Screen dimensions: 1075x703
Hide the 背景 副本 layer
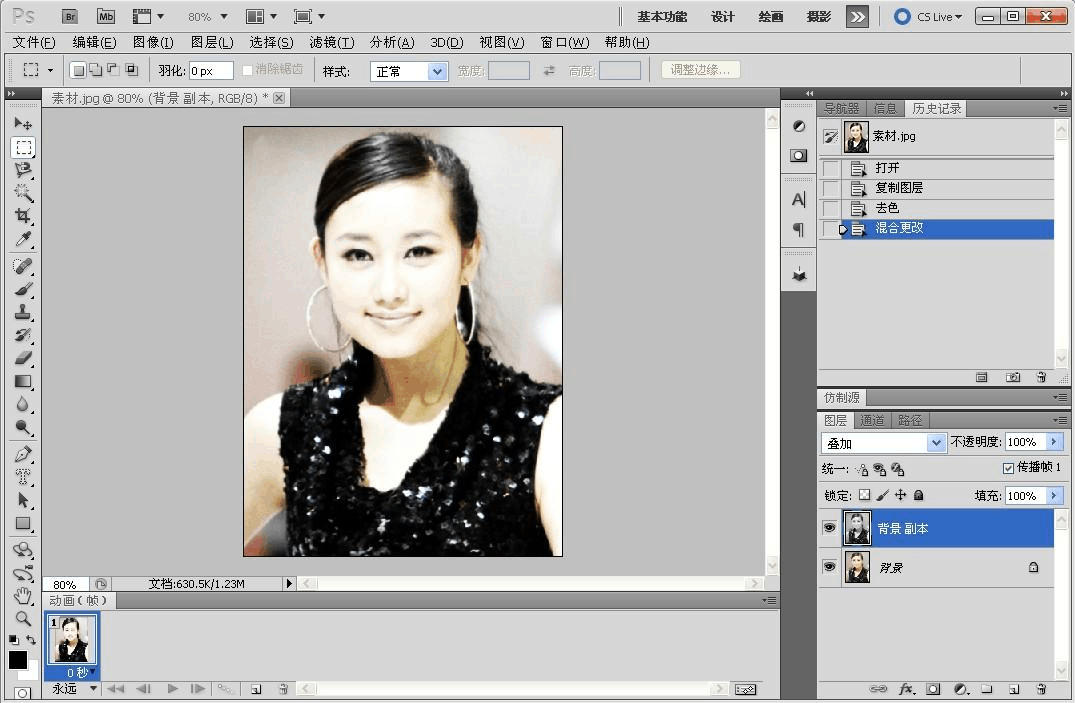(x=830, y=527)
